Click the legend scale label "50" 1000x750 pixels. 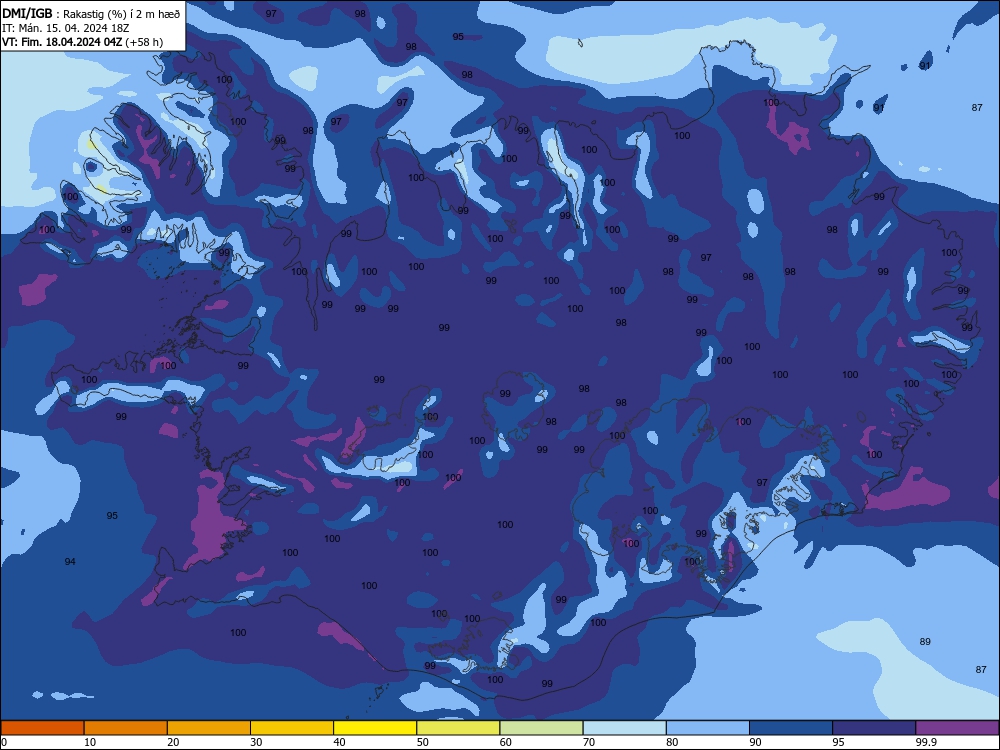(422, 742)
